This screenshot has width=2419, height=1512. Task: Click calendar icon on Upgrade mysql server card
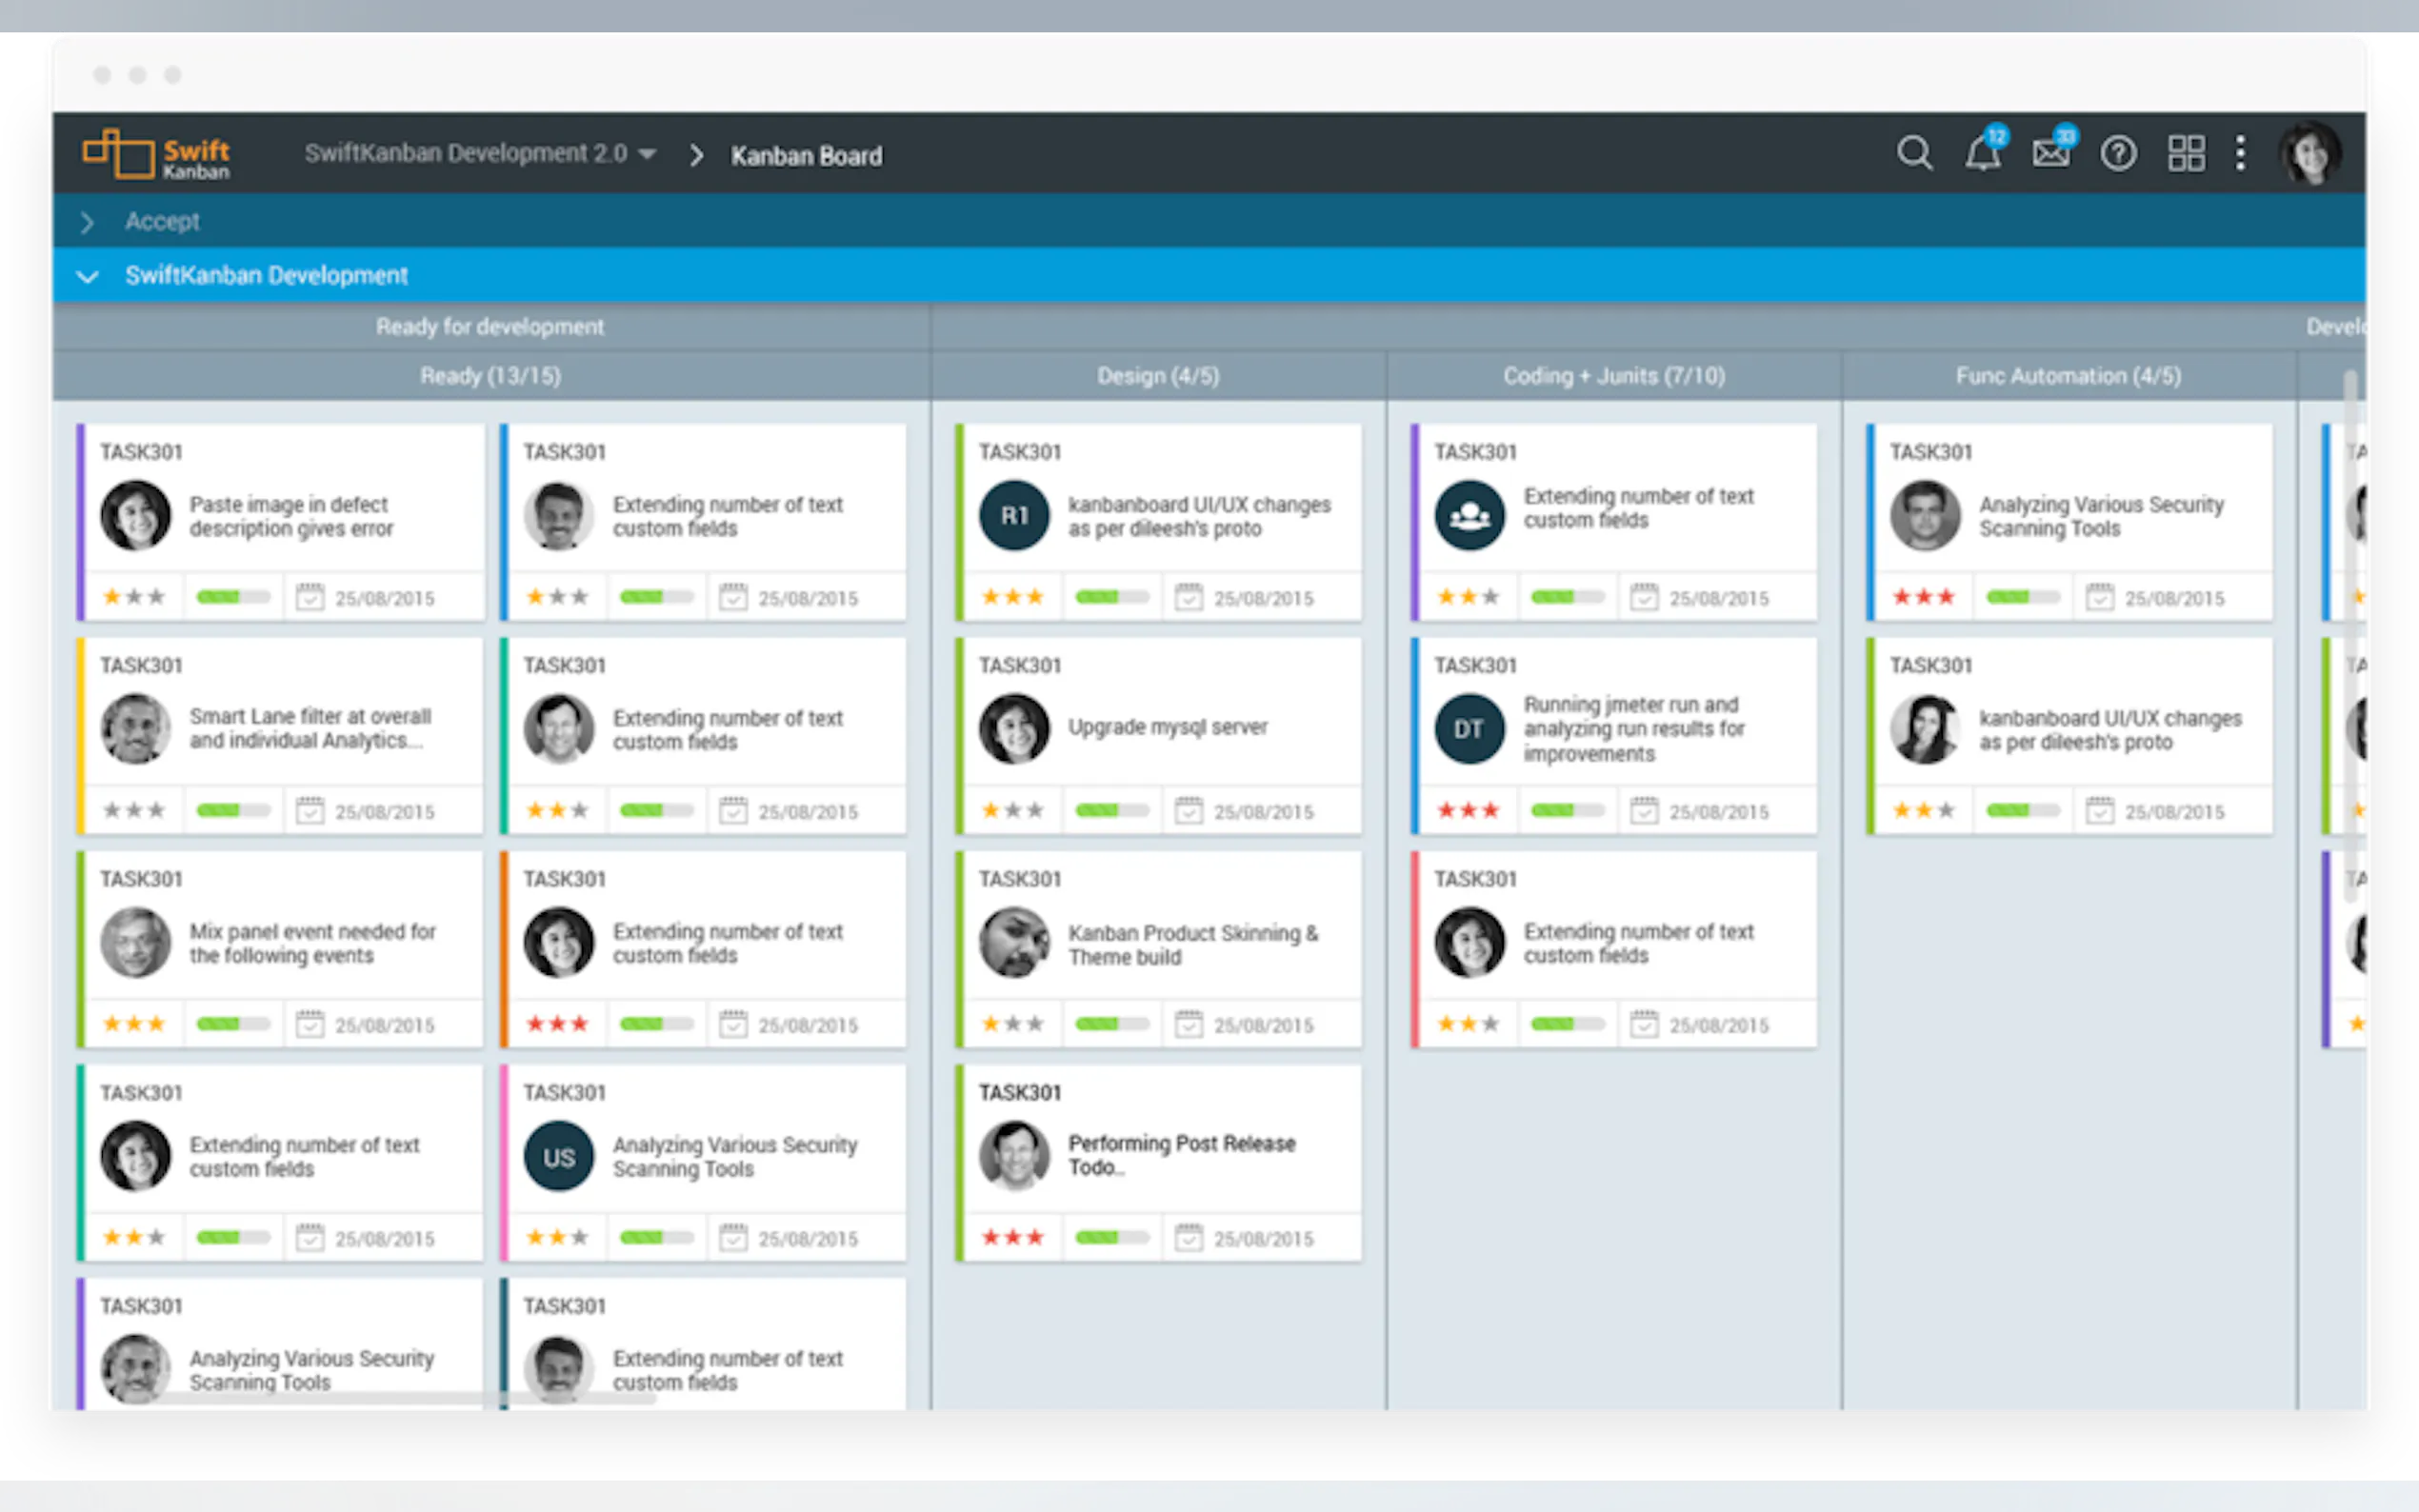pos(1188,811)
